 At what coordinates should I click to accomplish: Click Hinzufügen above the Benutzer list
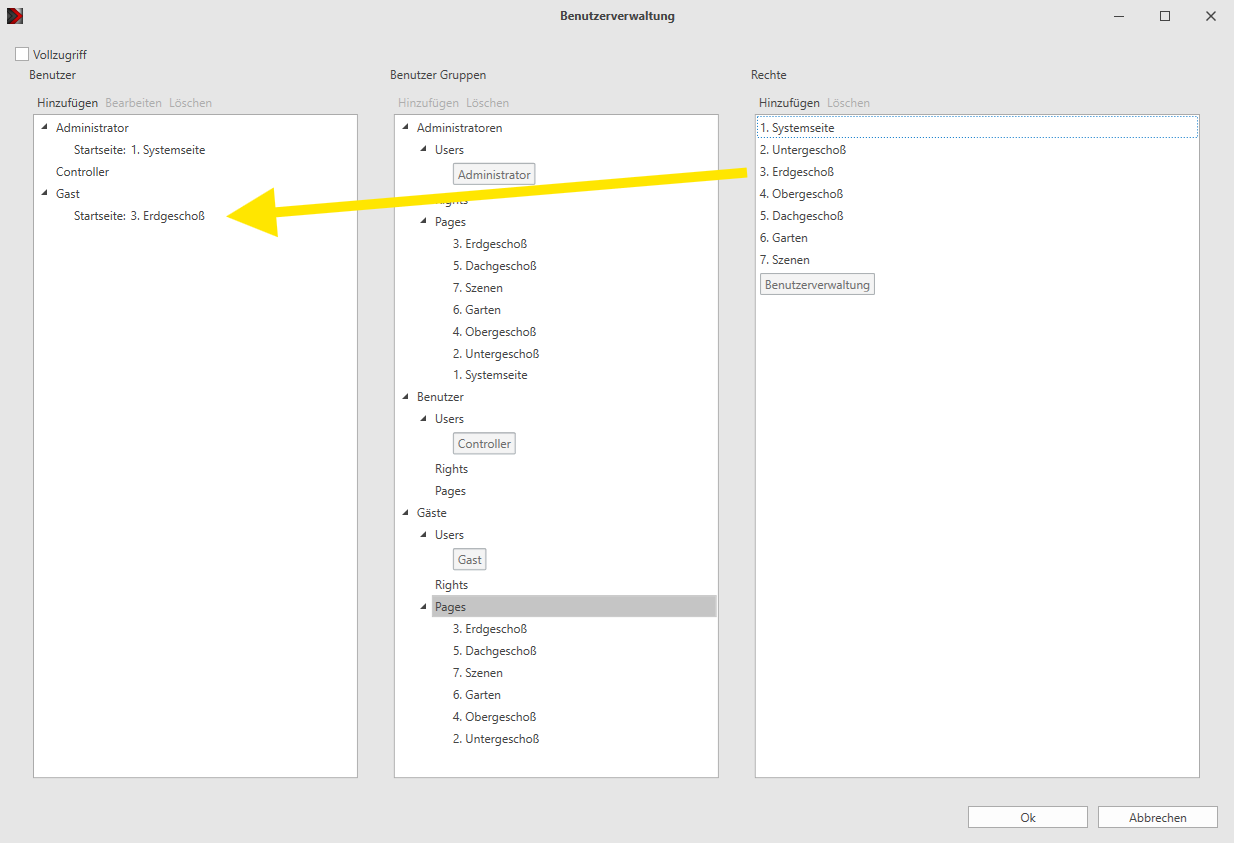coord(68,103)
